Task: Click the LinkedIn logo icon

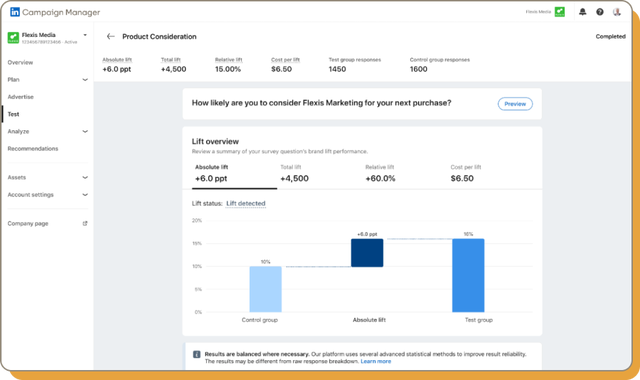Action: (x=15, y=12)
